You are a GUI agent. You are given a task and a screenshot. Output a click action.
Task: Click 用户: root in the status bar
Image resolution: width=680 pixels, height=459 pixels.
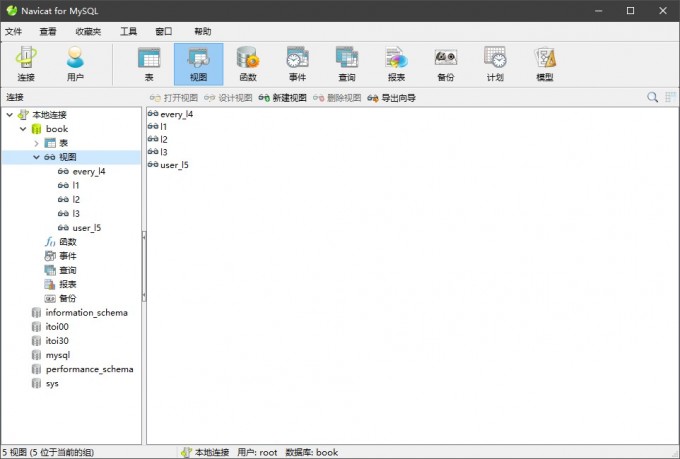pos(257,452)
